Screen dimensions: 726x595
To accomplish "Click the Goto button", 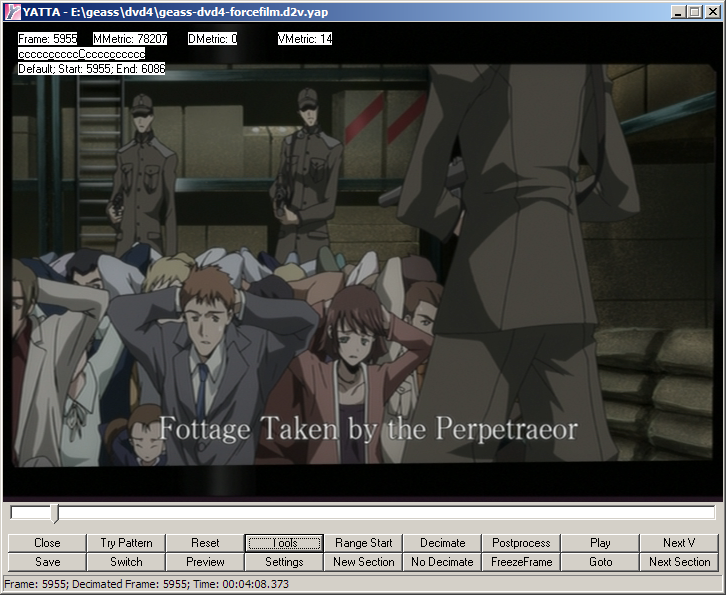I will pyautogui.click(x=600, y=562).
